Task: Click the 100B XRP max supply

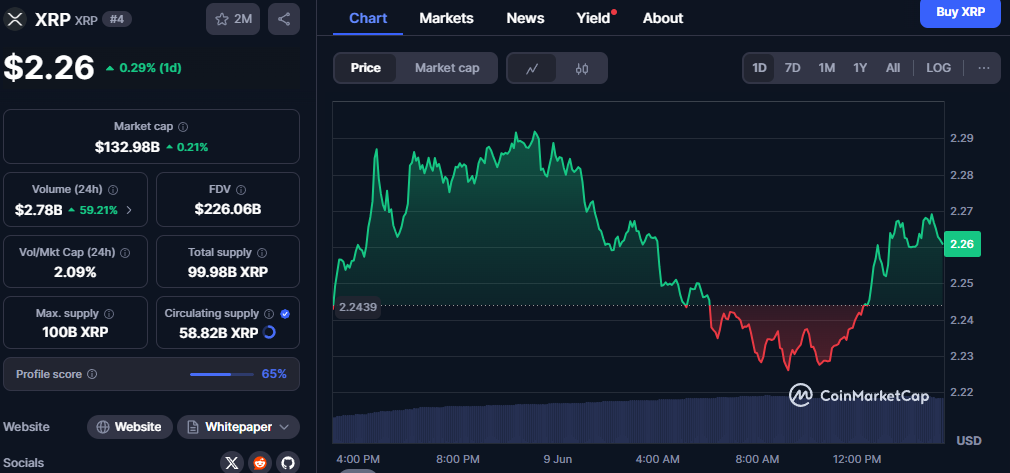Action: click(75, 333)
